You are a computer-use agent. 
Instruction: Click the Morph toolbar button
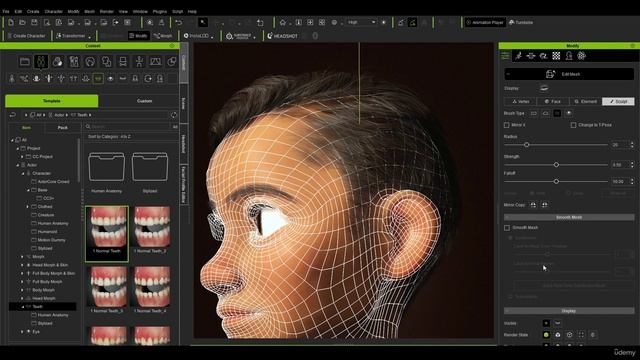(x=163, y=36)
